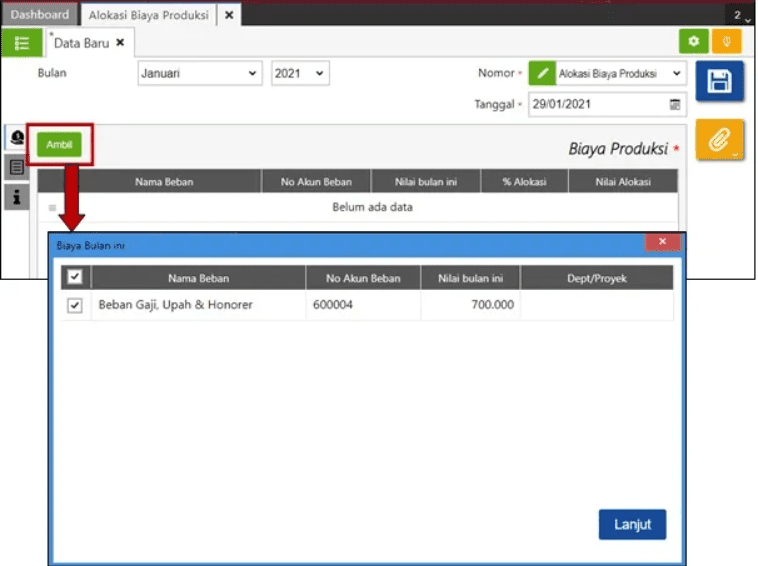The image size is (758, 566).
Task: Toggle the select-all checkbox in popup header
Action: [x=75, y=278]
